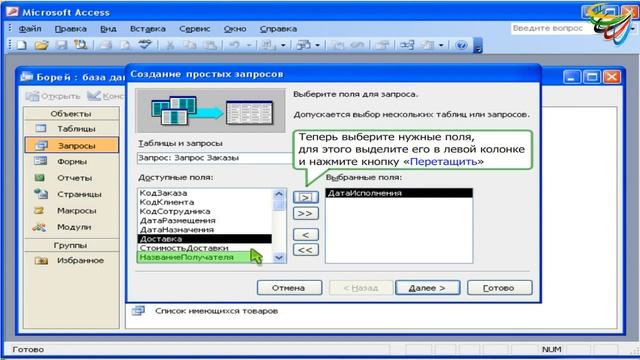Viewport: 640px width, 360px height.
Task: Click the Группы header bar
Action: pyautogui.click(x=71, y=245)
